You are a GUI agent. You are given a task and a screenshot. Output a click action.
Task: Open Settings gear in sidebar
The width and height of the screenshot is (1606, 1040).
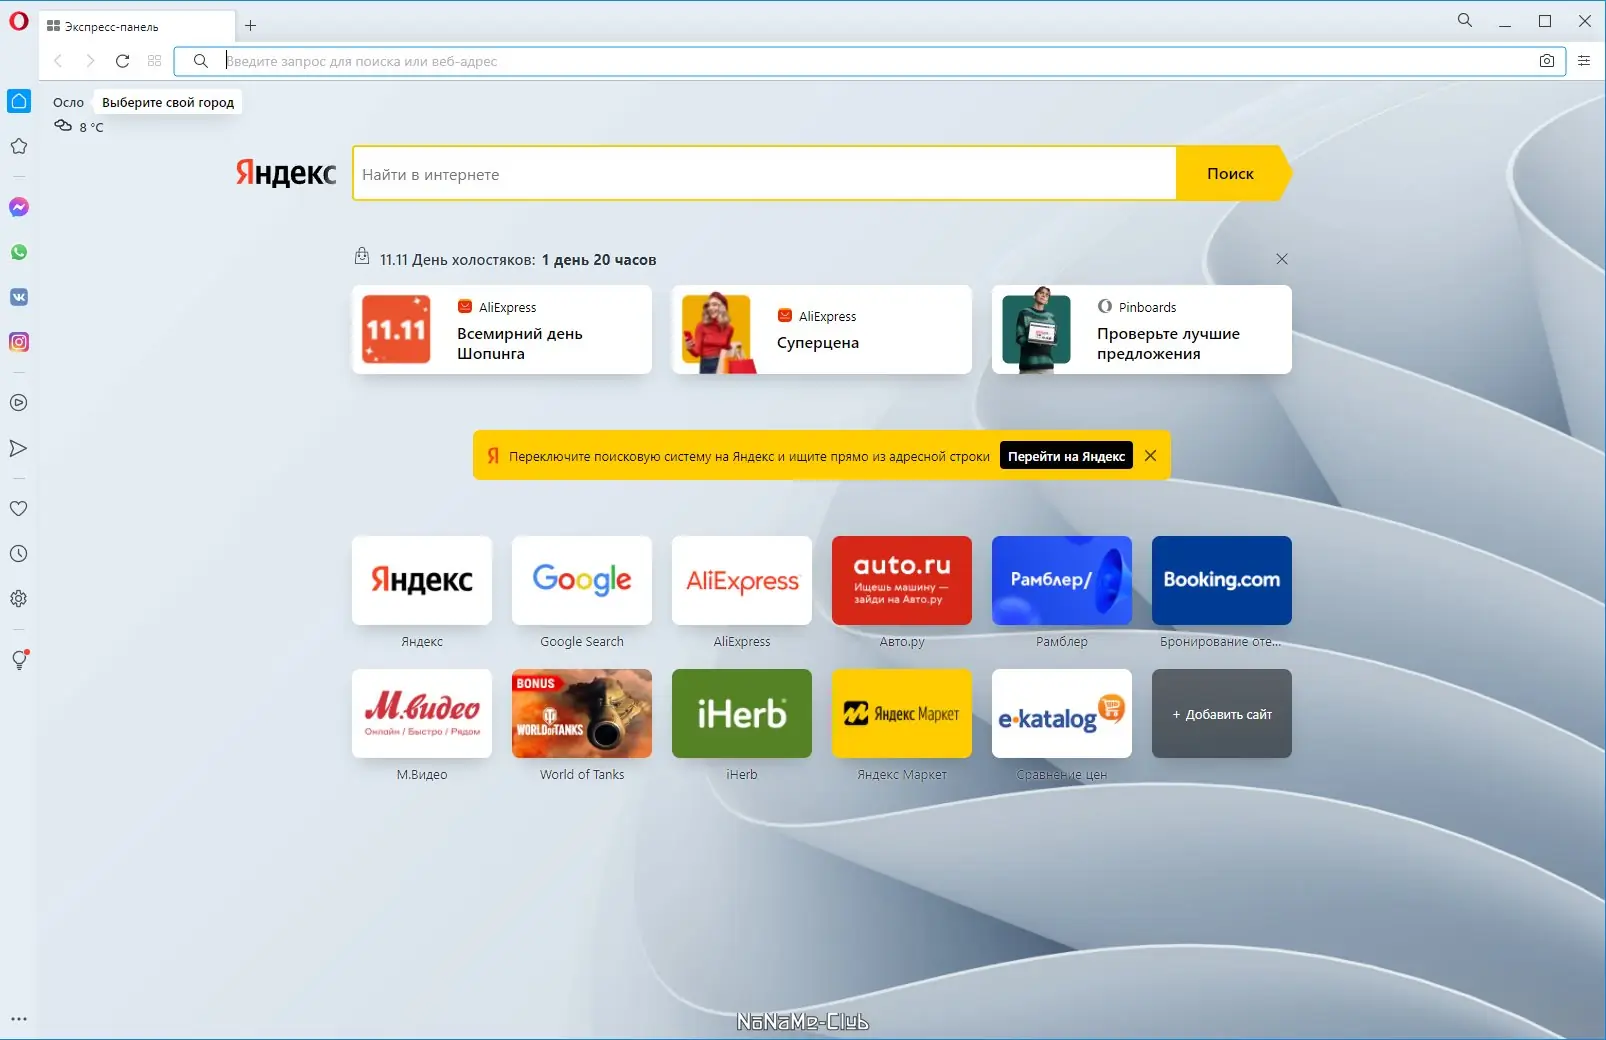point(19,599)
